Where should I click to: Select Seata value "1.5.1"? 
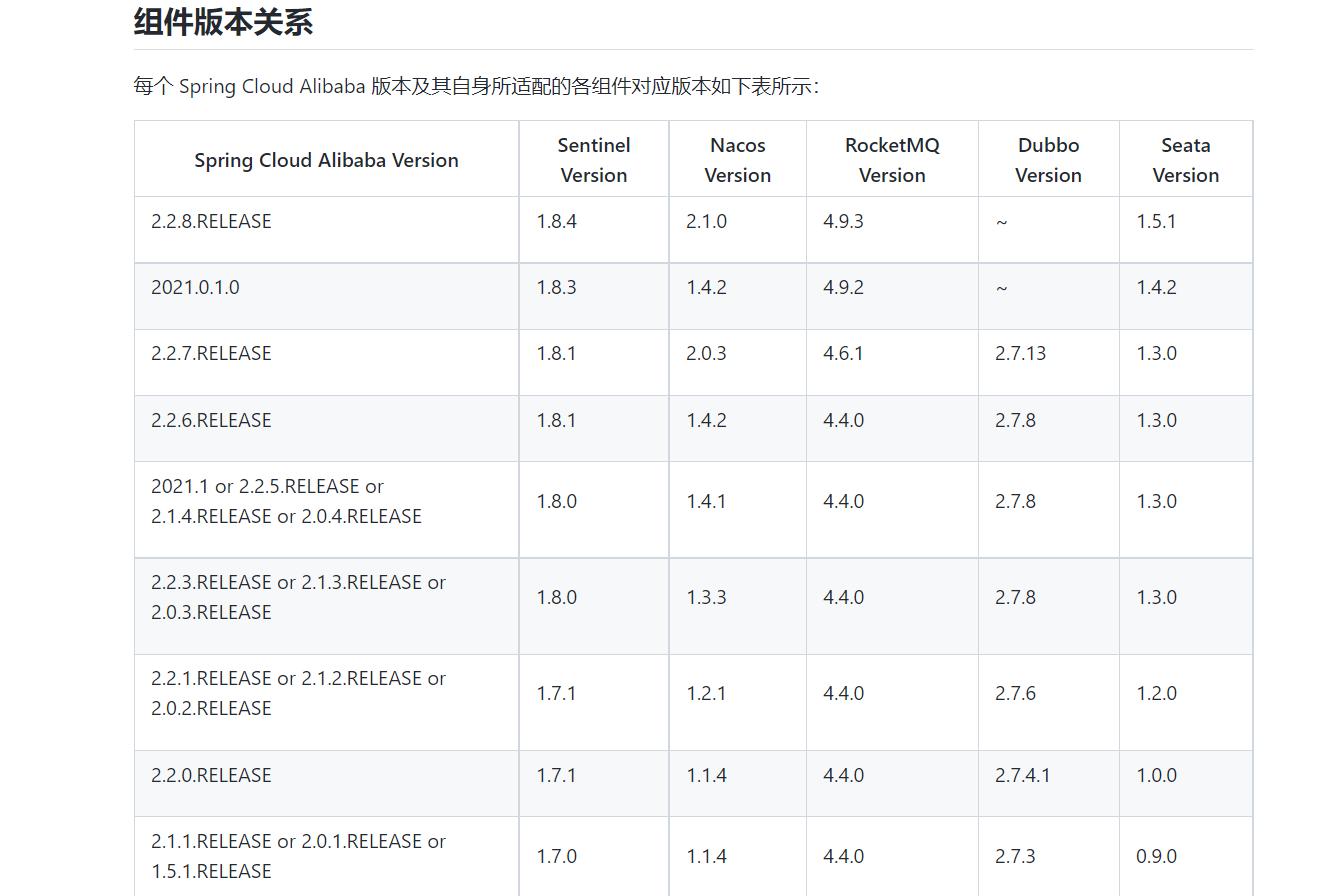pyautogui.click(x=1156, y=221)
